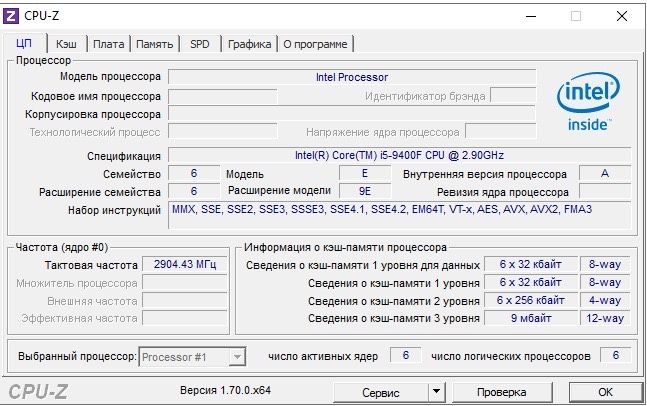The image size is (647, 406).
Task: Open the Processor #1 selection dropdown
Action: 192,357
